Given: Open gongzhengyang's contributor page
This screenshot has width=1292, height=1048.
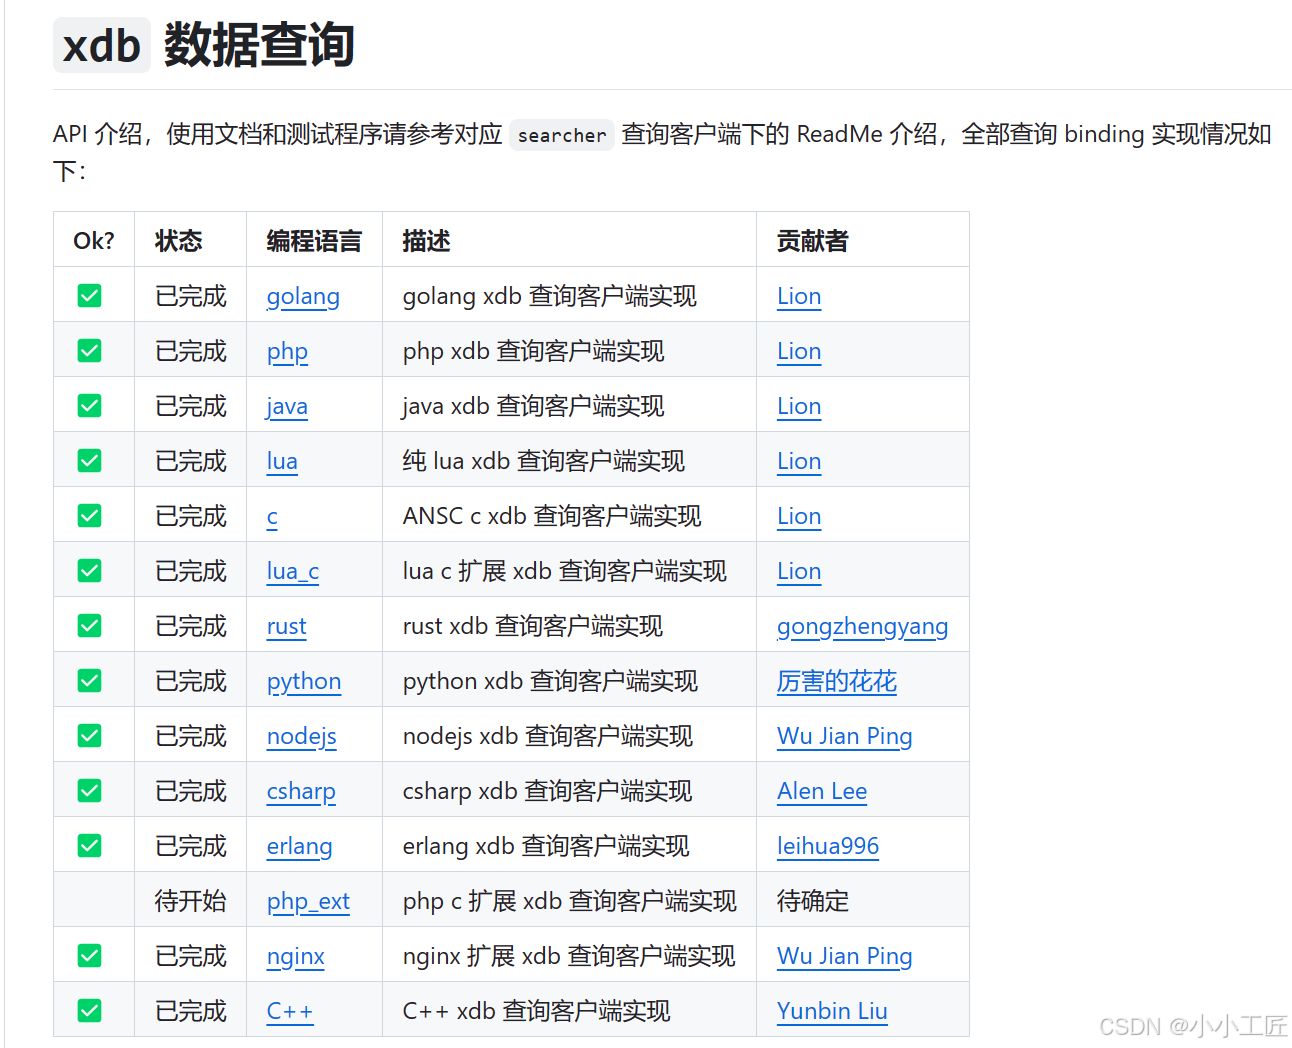Looking at the screenshot, I should (x=862, y=626).
